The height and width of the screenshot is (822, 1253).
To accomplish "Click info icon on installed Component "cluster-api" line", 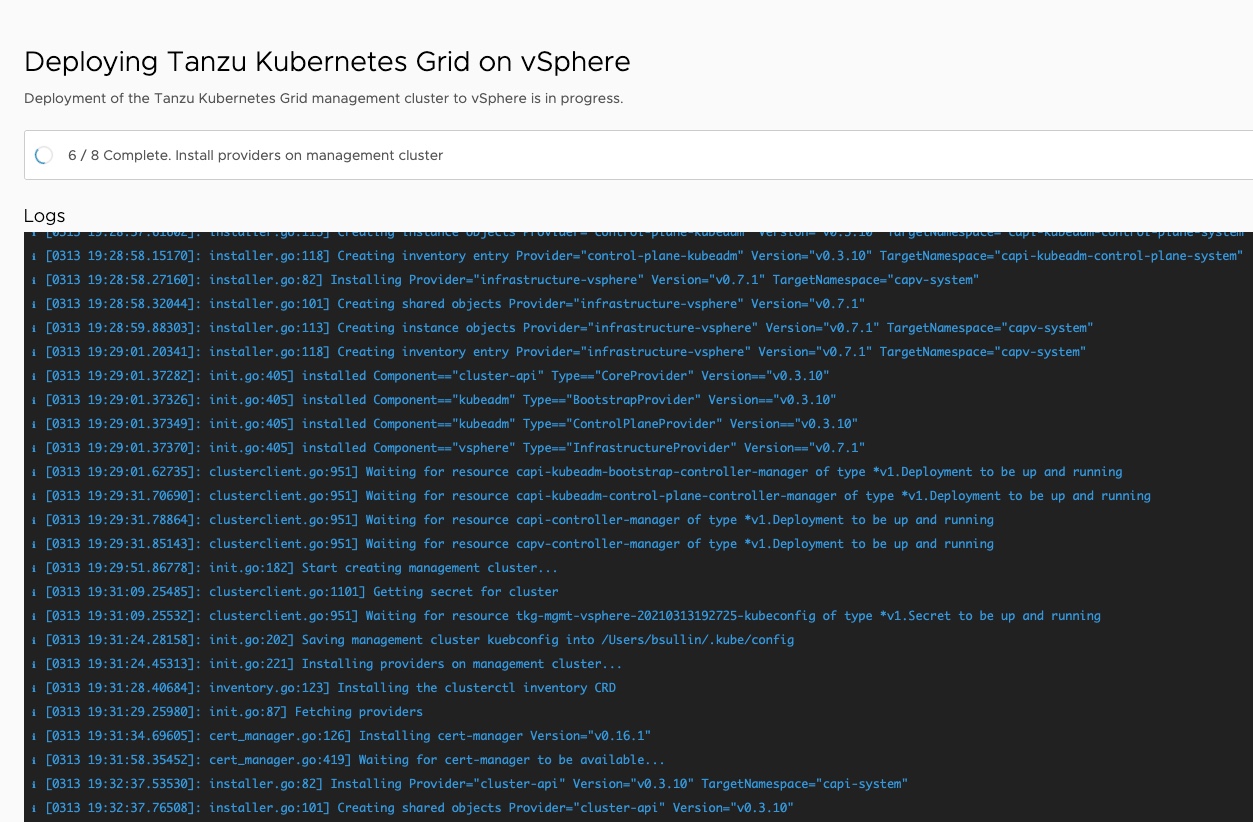I will [34, 376].
